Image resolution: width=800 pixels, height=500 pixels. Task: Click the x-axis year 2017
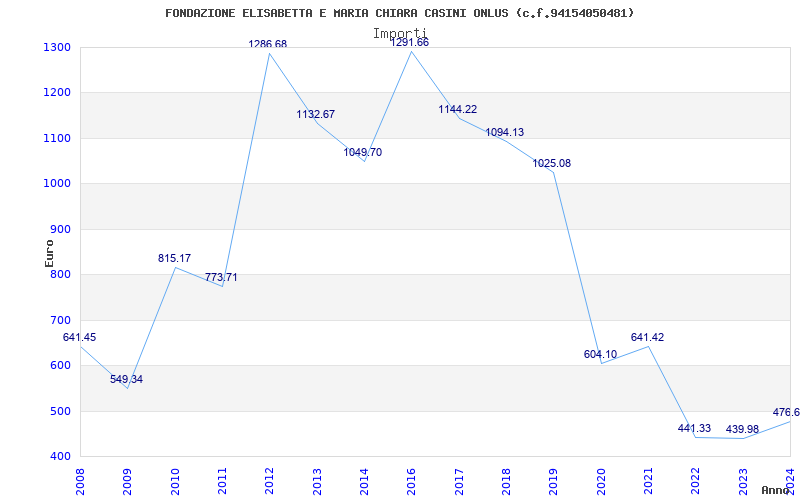tap(459, 482)
